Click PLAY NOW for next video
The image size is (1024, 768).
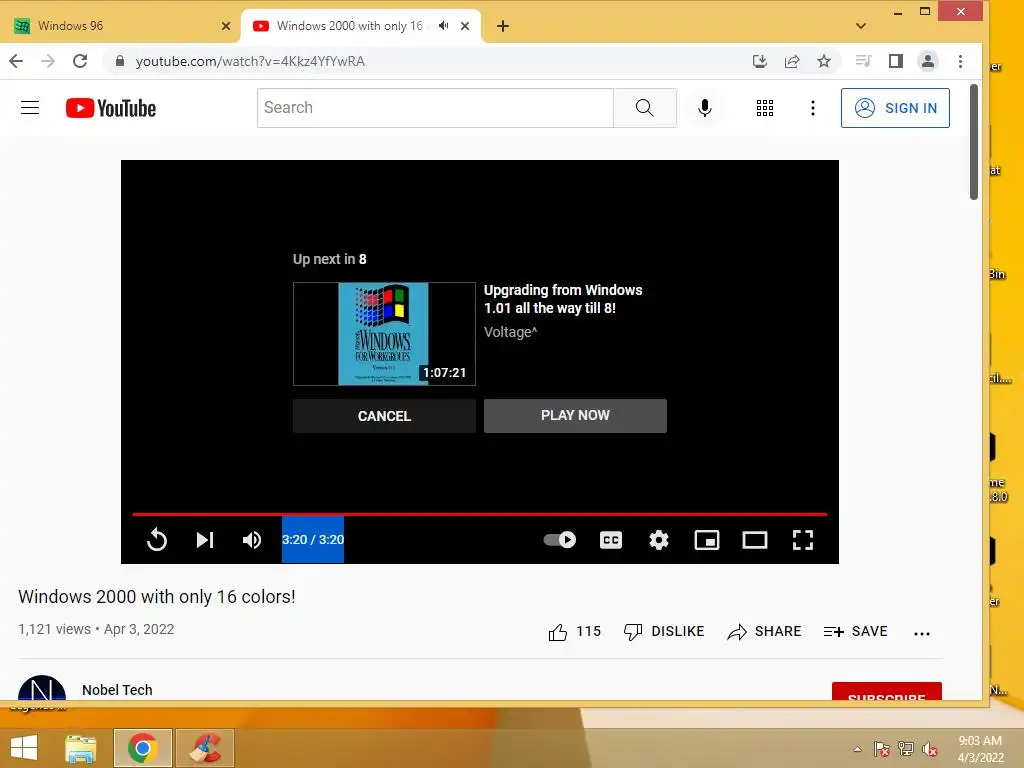coord(575,416)
